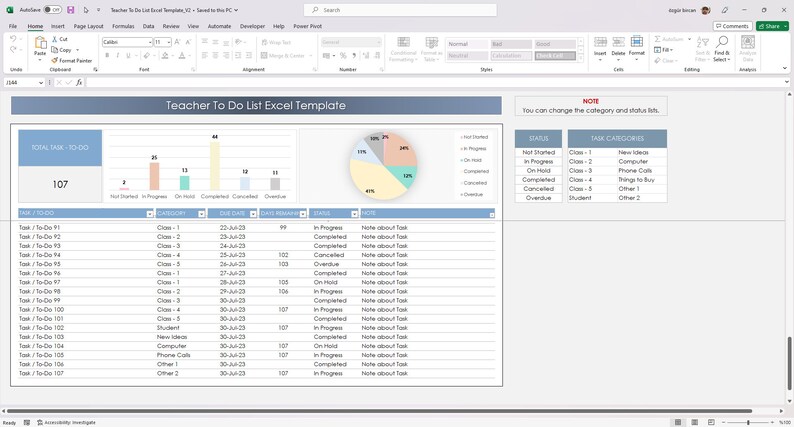
Task: Click the vertical scrollbar thumb
Action: coord(789,363)
